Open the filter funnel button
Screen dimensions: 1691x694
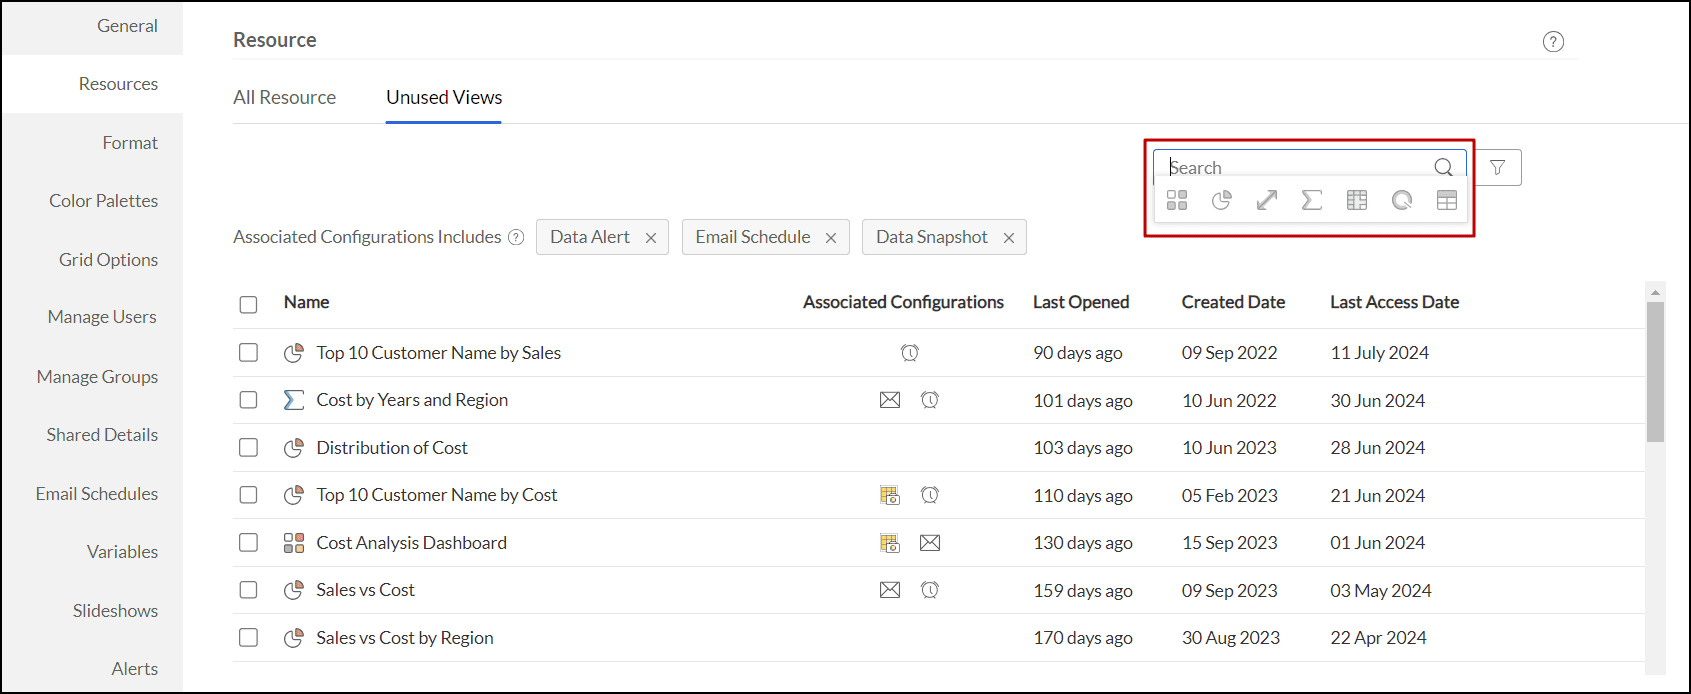coord(1497,168)
